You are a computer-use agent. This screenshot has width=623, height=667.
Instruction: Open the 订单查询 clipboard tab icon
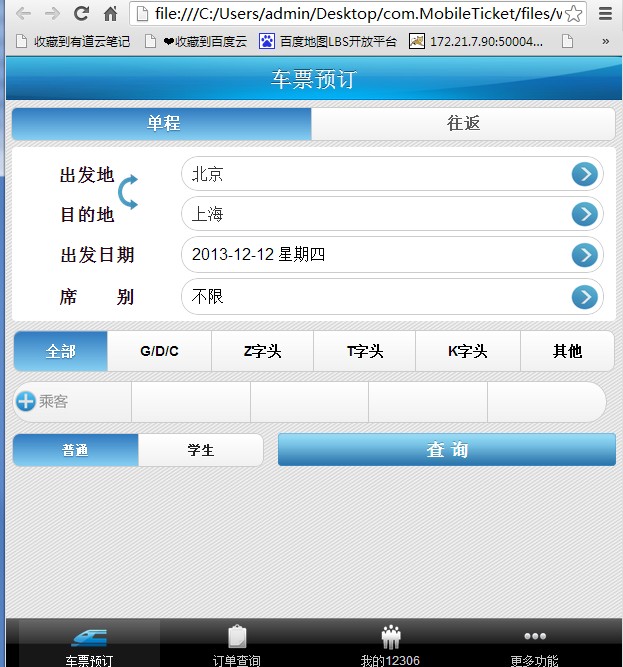coord(237,636)
